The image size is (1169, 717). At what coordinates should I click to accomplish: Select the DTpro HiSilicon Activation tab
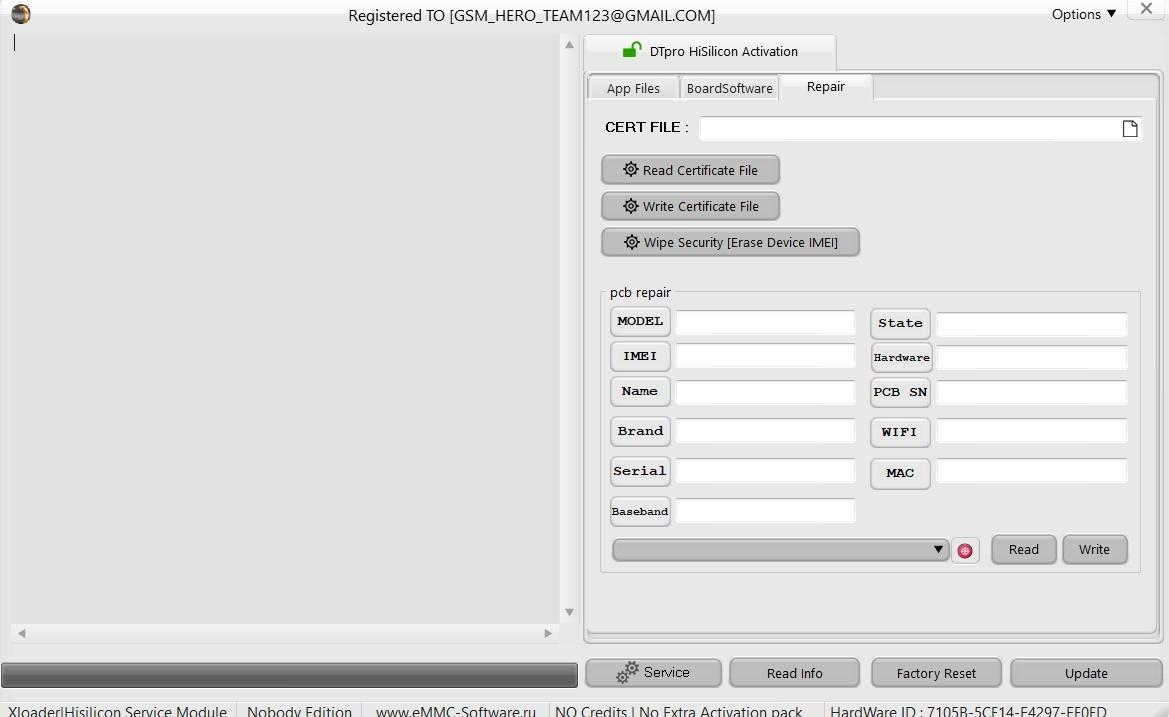(x=710, y=51)
